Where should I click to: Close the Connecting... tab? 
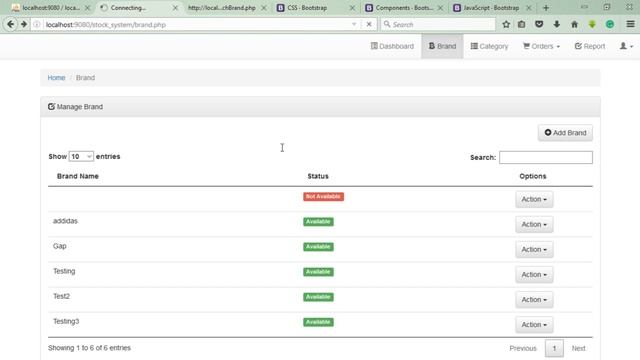(175, 8)
